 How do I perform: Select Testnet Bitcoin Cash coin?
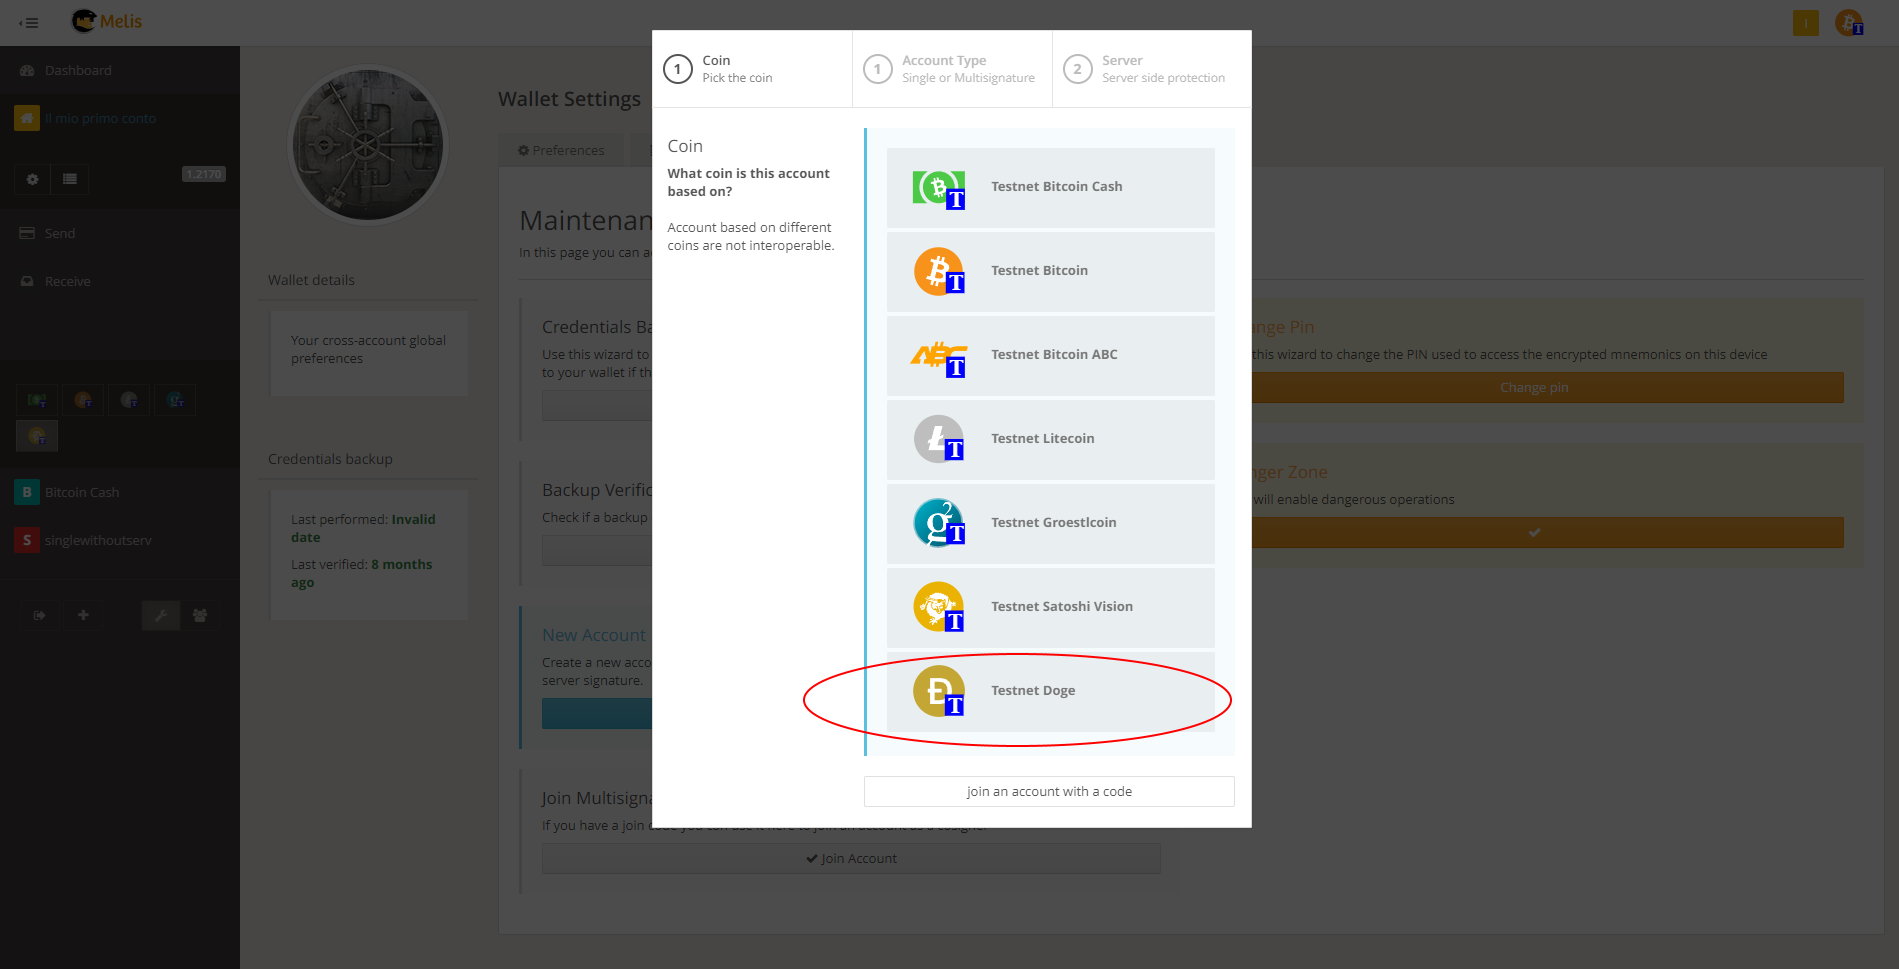pyautogui.click(x=1050, y=188)
